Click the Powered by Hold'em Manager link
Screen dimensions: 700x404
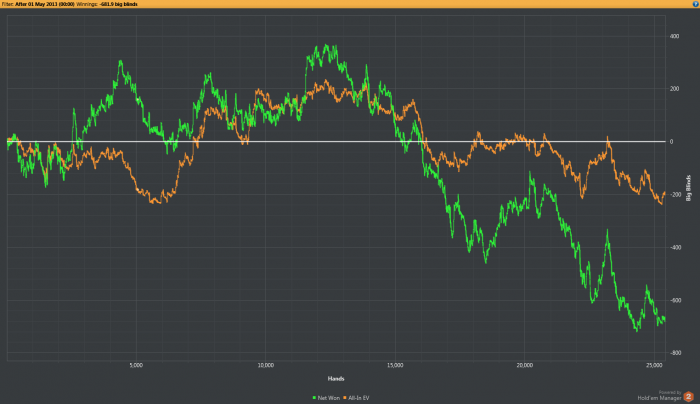[659, 396]
